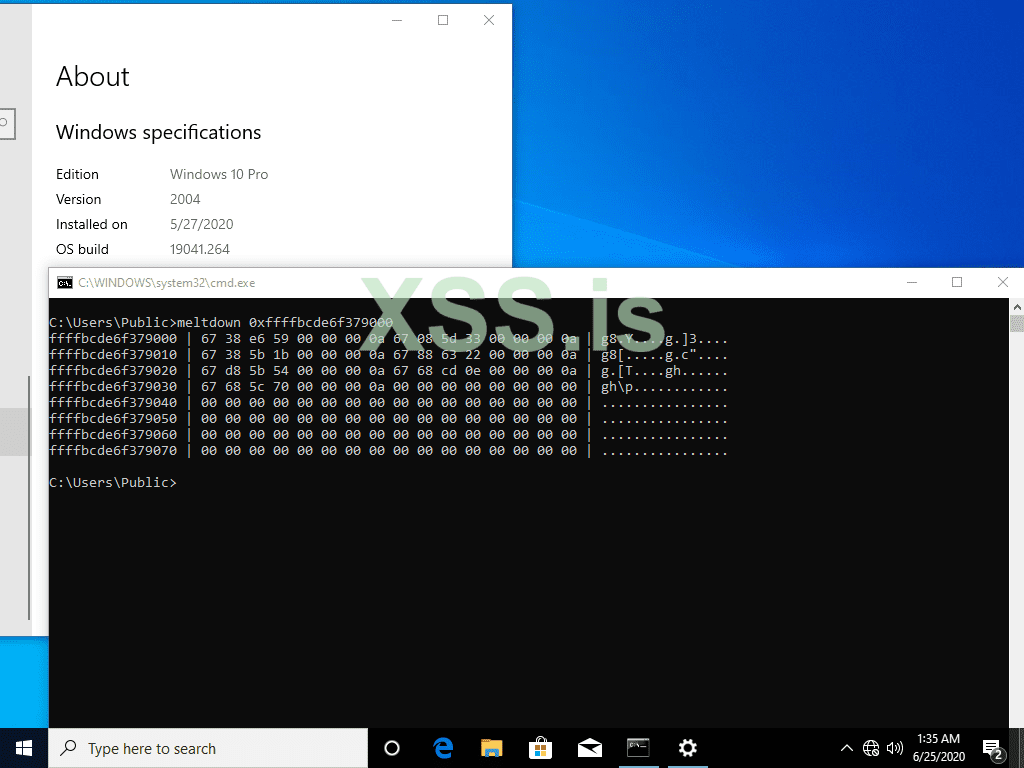Select the Command Prompt taskbar icon
Viewport: 1024px width, 768px height.
click(x=638, y=748)
